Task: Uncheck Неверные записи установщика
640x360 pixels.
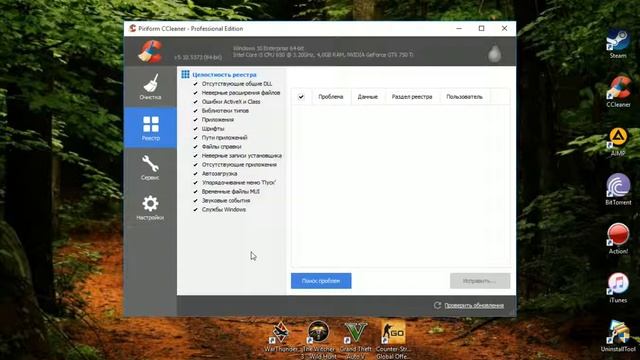Action: tap(196, 156)
